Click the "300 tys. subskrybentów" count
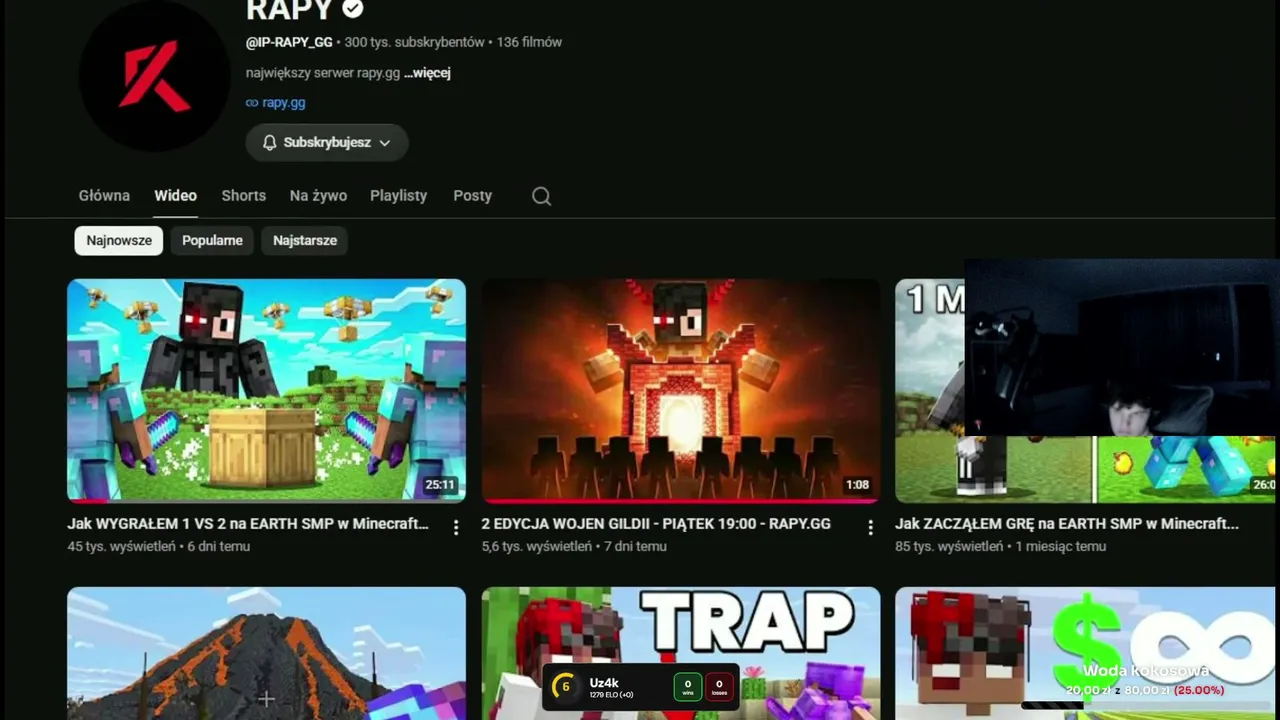 click(x=414, y=43)
